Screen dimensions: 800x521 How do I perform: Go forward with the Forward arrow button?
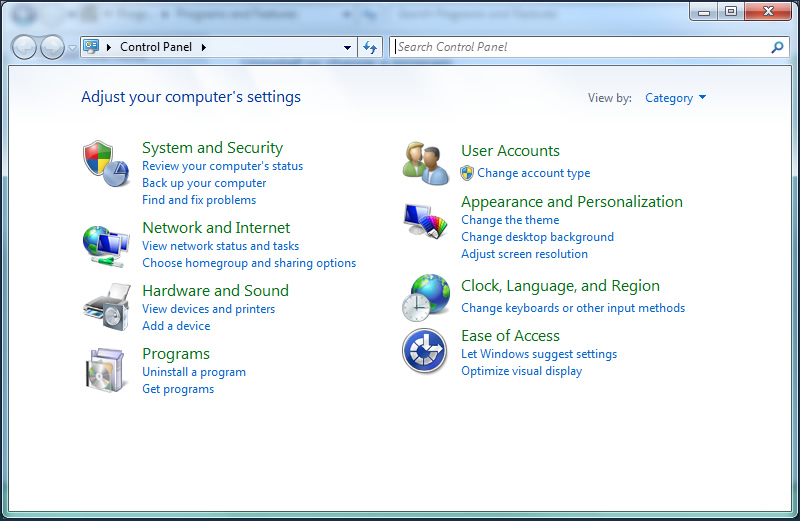52,47
